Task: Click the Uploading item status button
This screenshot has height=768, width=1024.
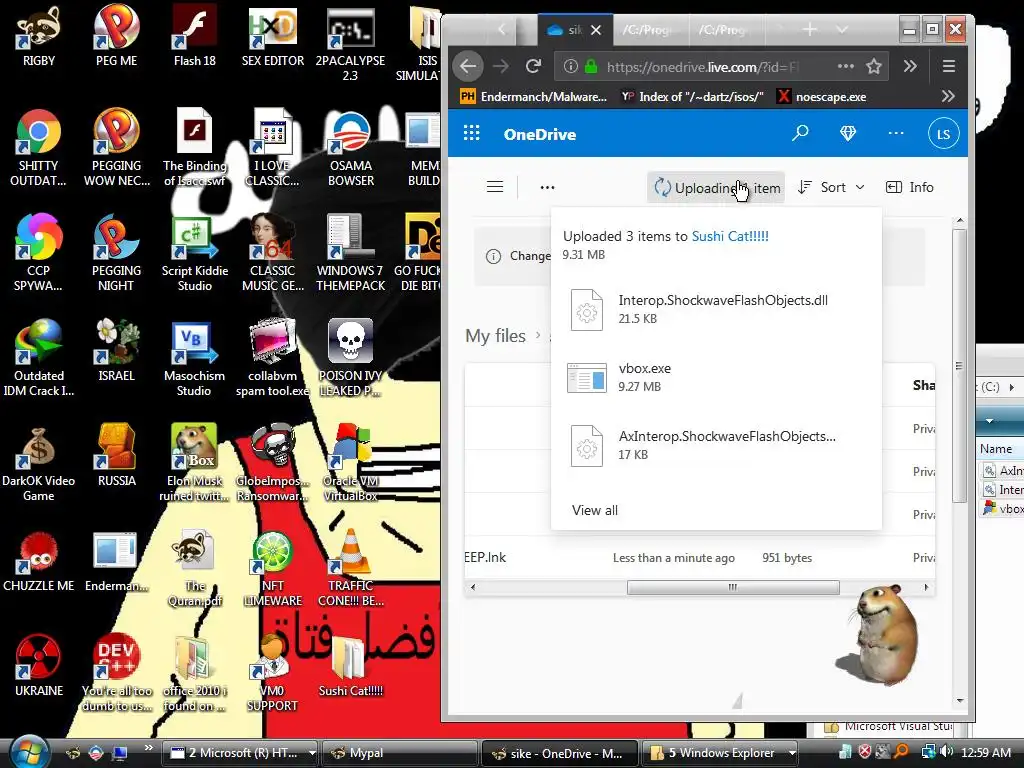Action: pos(716,187)
